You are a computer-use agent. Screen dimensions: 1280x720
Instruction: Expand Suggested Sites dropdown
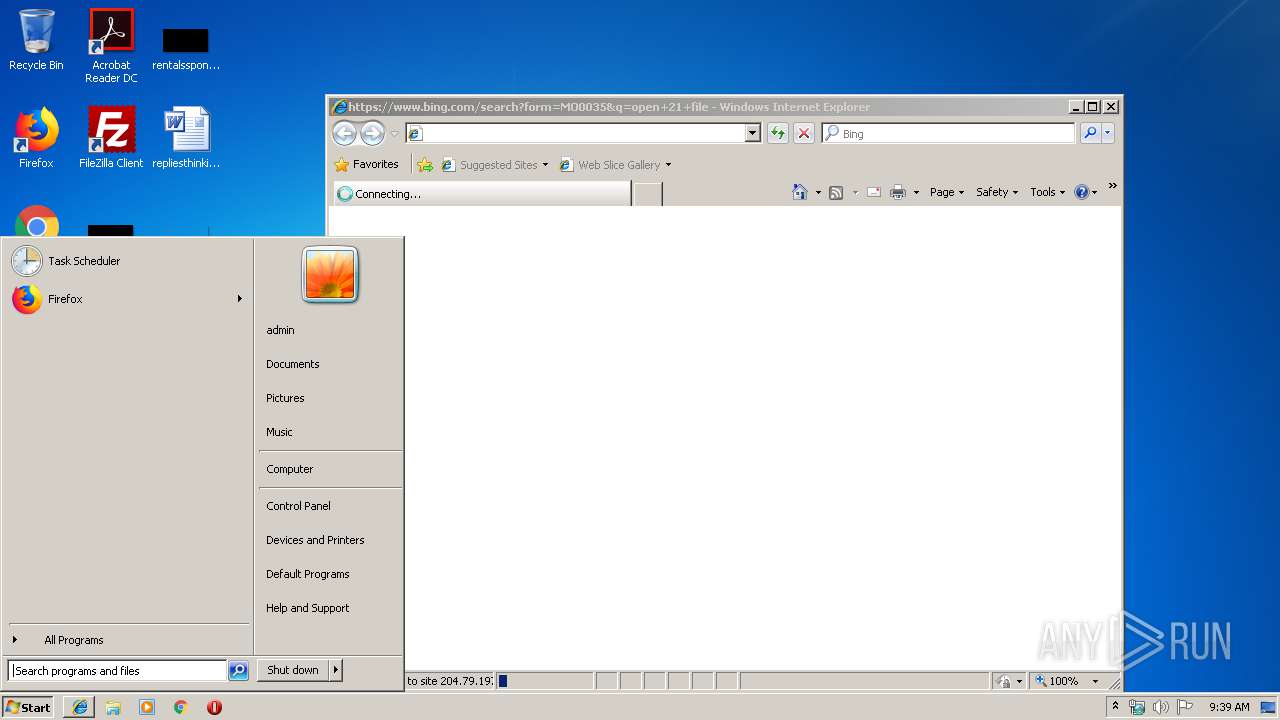(545, 165)
